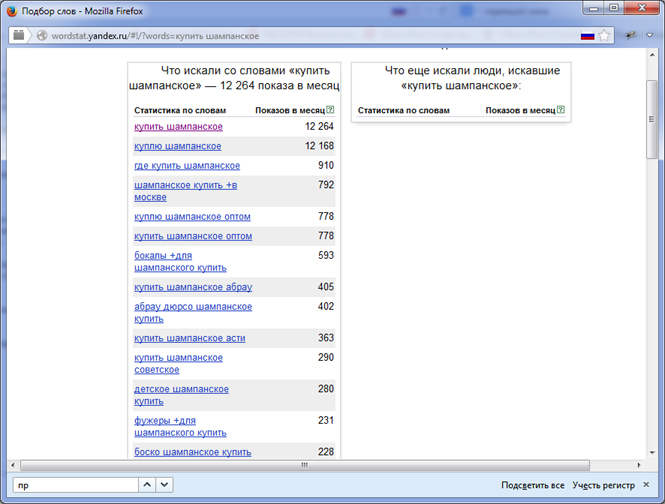
Task: Select the value '12 168'
Action: click(x=319, y=146)
